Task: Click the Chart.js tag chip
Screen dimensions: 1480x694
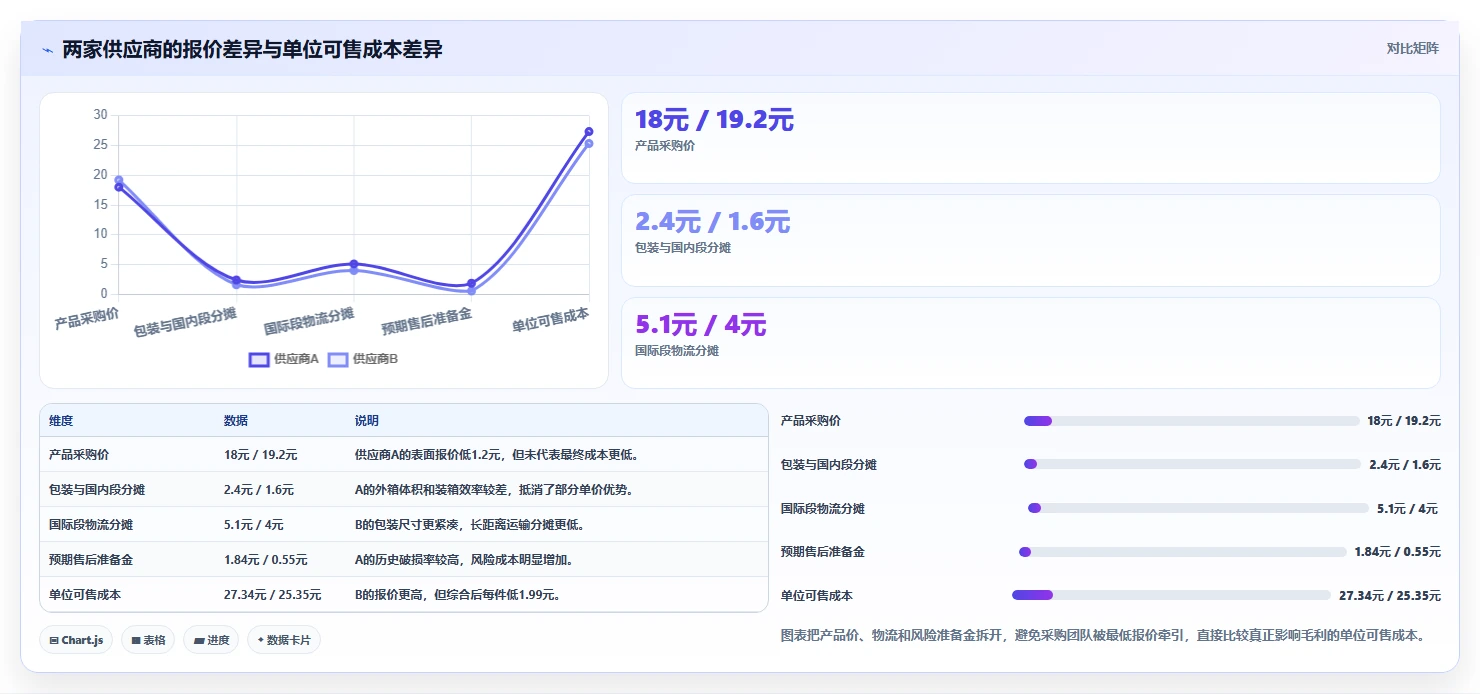Action: 76,640
